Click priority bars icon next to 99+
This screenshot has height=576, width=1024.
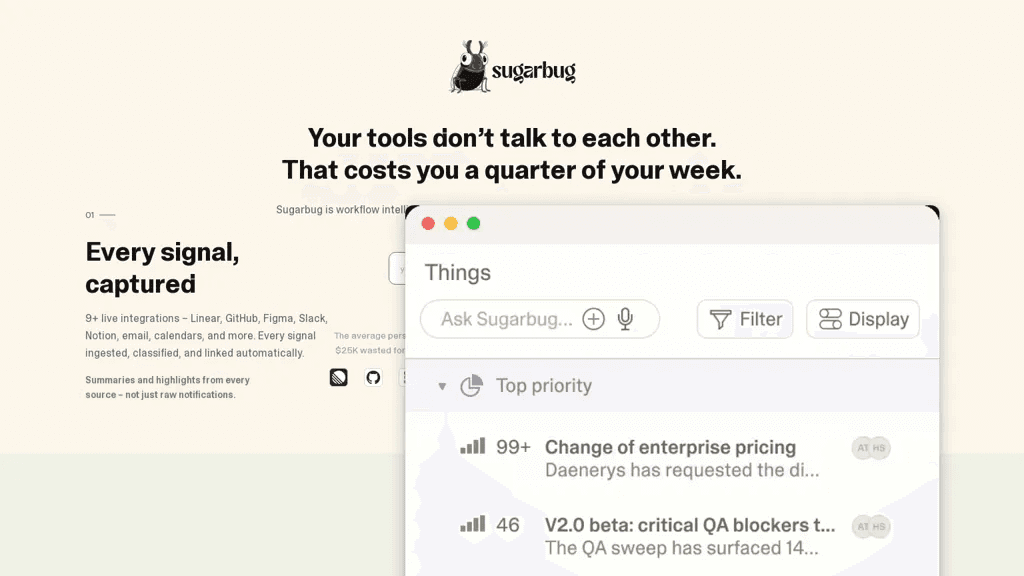(x=473, y=447)
